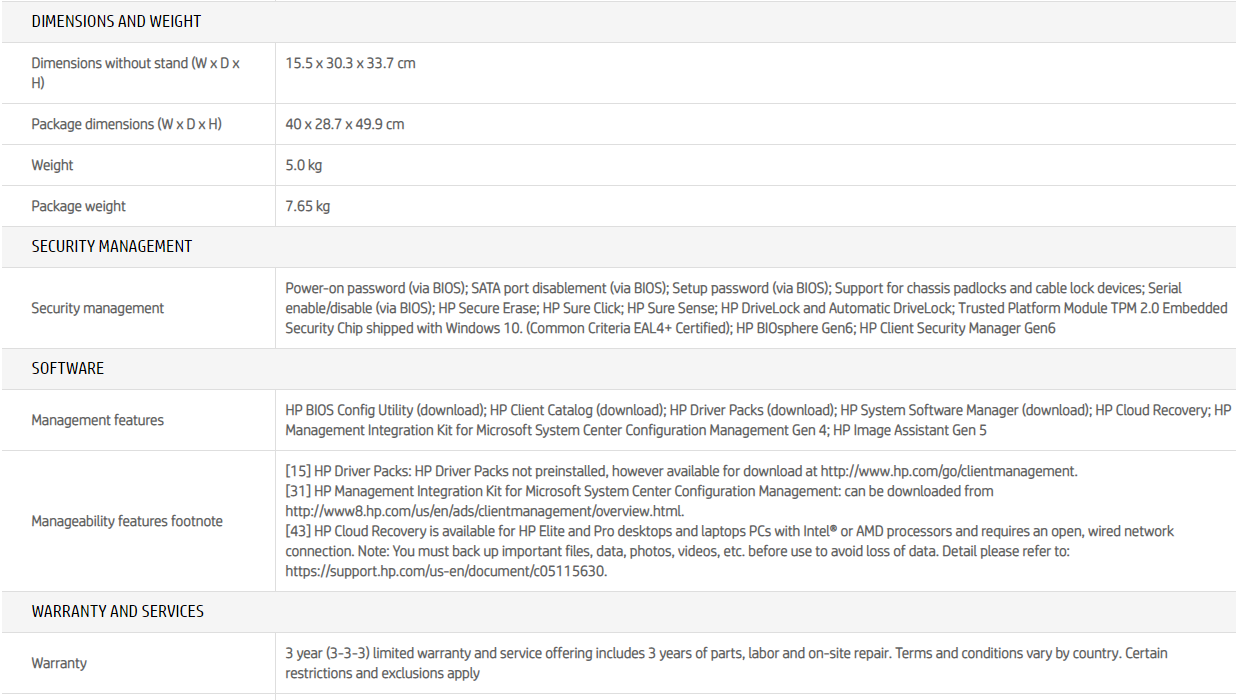Open the support.hp.com document c05115630 URL

click(445, 572)
